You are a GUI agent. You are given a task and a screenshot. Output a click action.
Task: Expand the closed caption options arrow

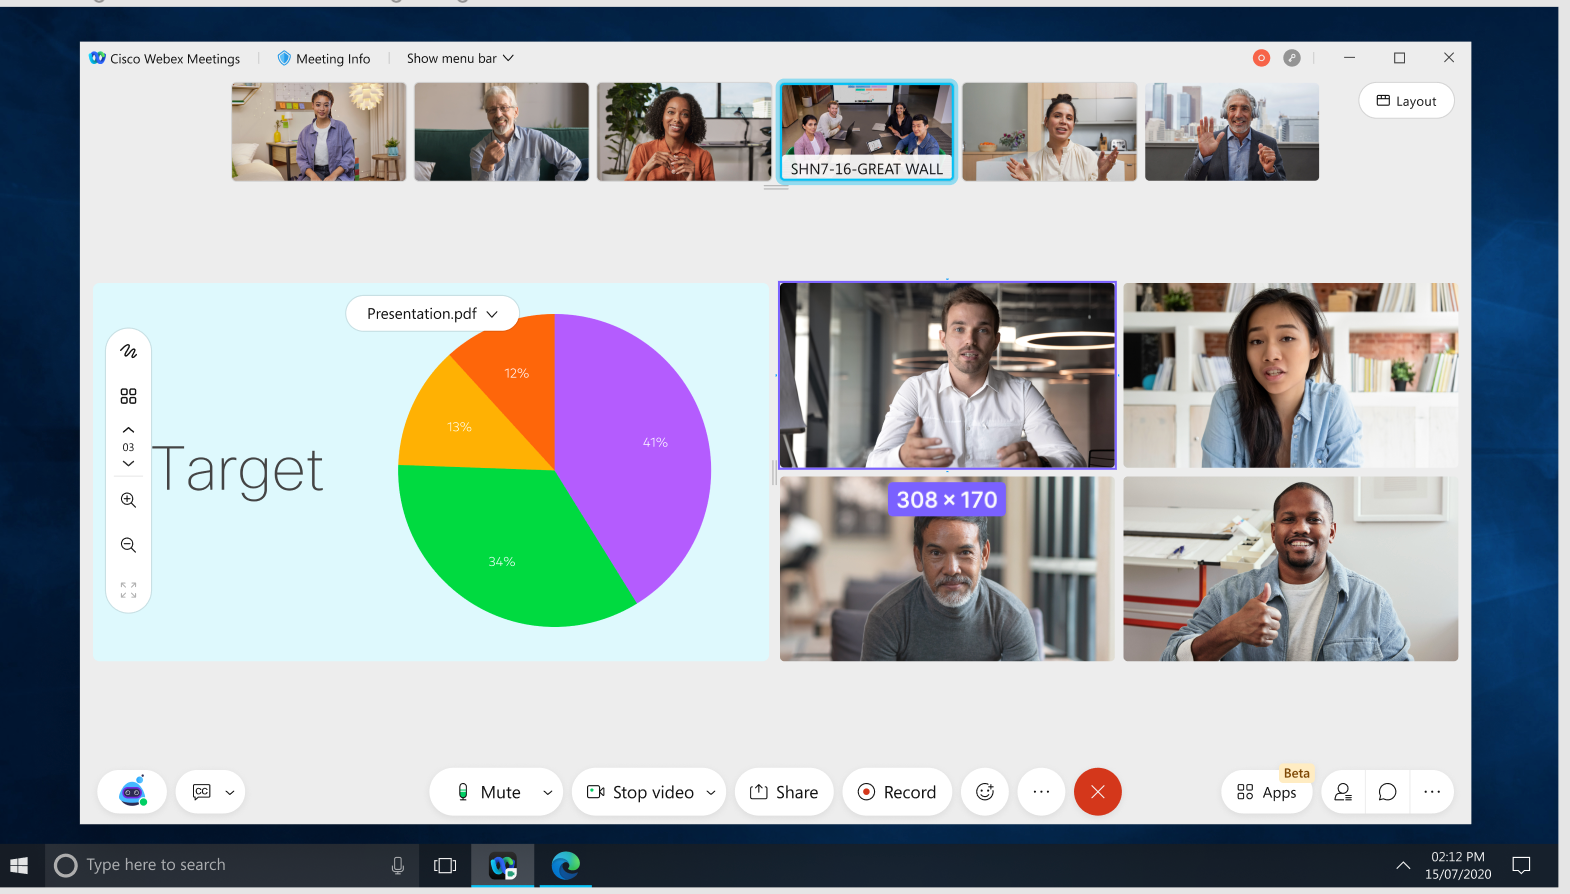point(230,792)
